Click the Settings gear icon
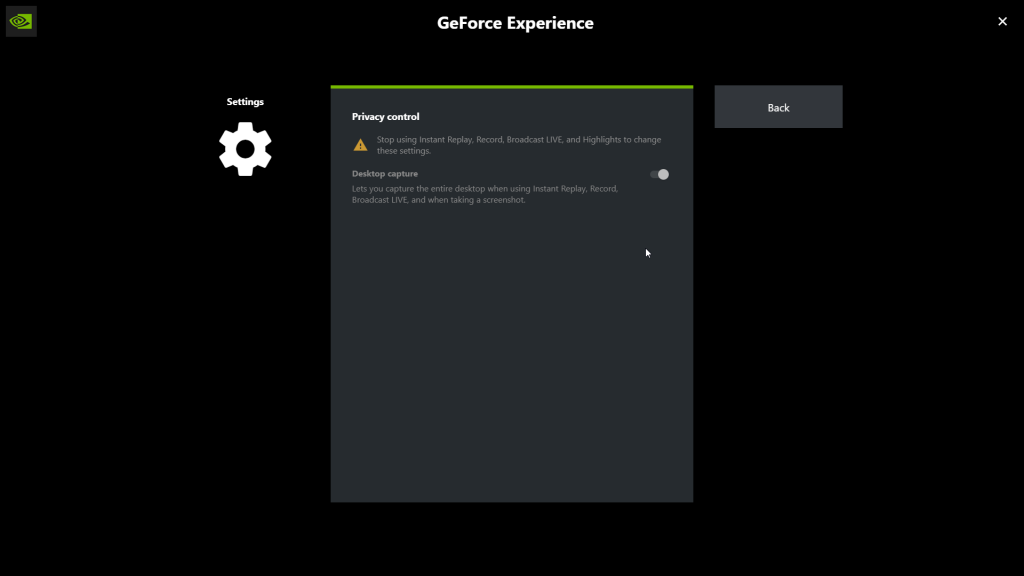1024x576 pixels. (x=245, y=149)
